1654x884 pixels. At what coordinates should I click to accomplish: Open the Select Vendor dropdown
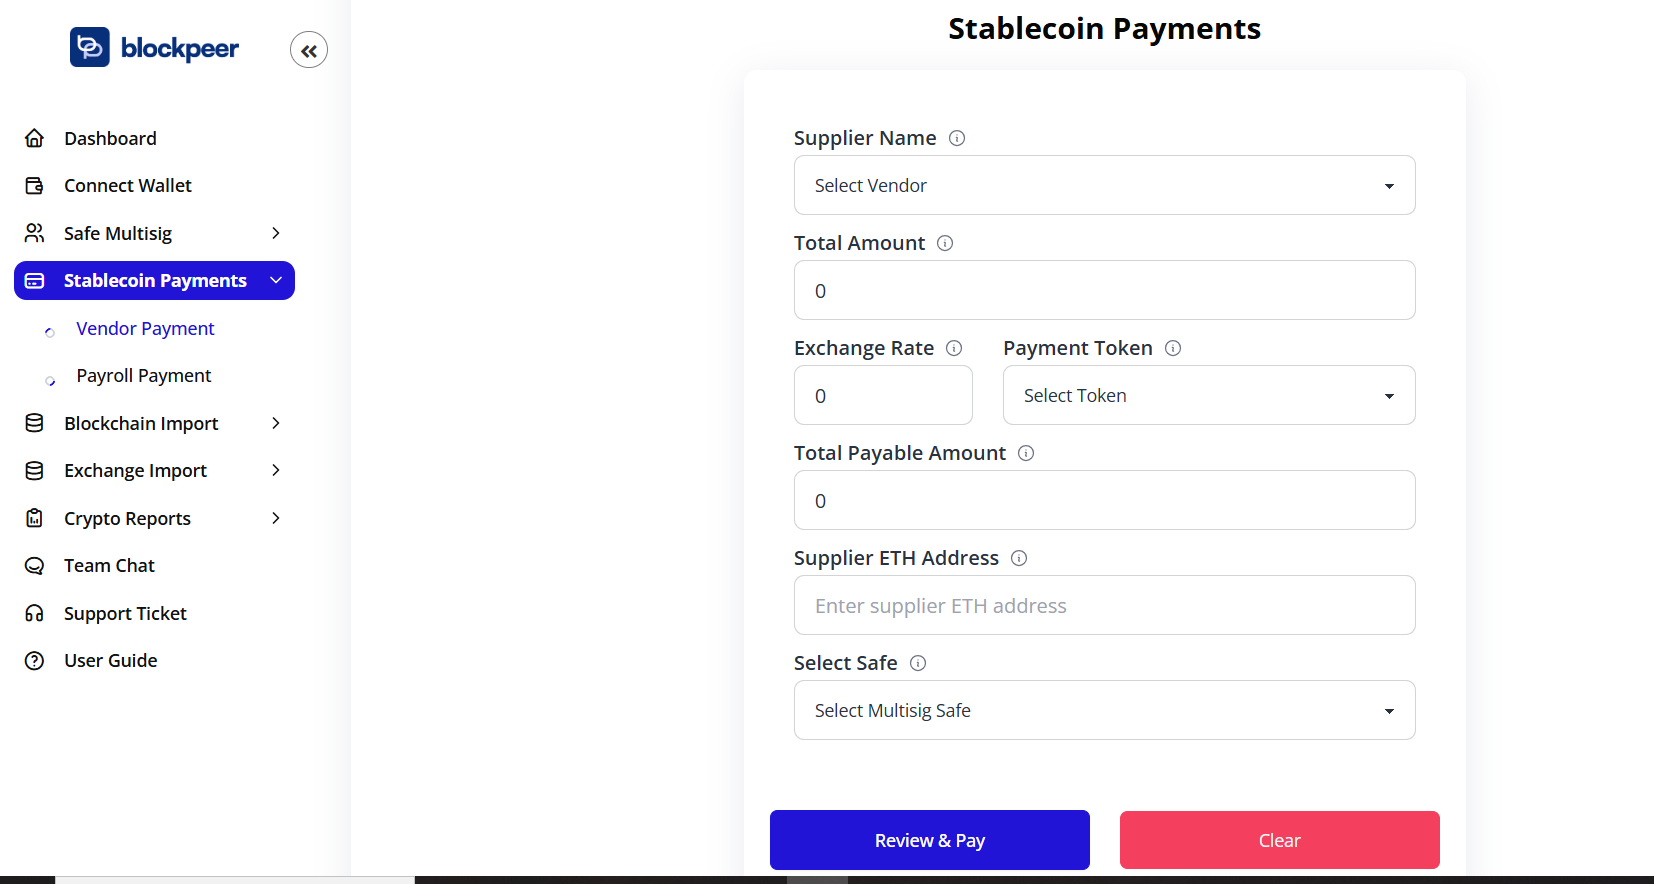(1103, 185)
